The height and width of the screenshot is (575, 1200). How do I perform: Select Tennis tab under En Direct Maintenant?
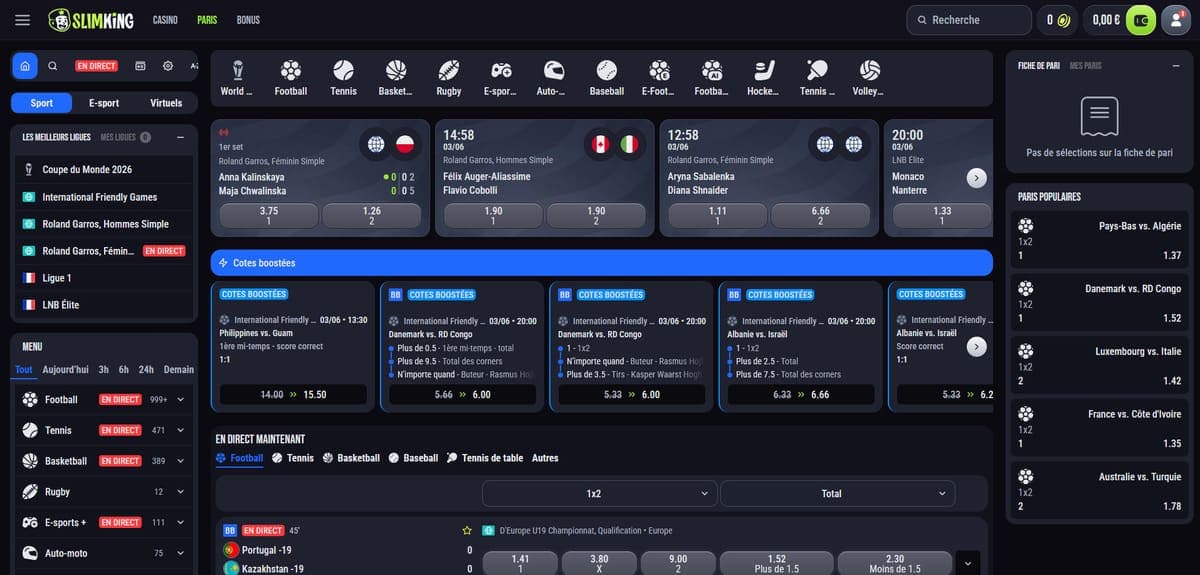click(293, 458)
